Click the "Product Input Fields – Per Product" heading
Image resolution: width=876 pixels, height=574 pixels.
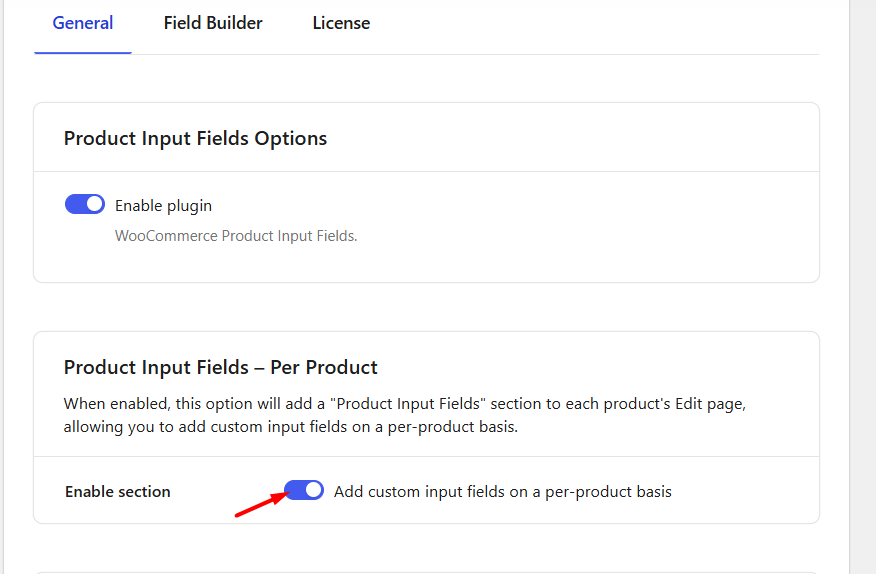coord(220,367)
